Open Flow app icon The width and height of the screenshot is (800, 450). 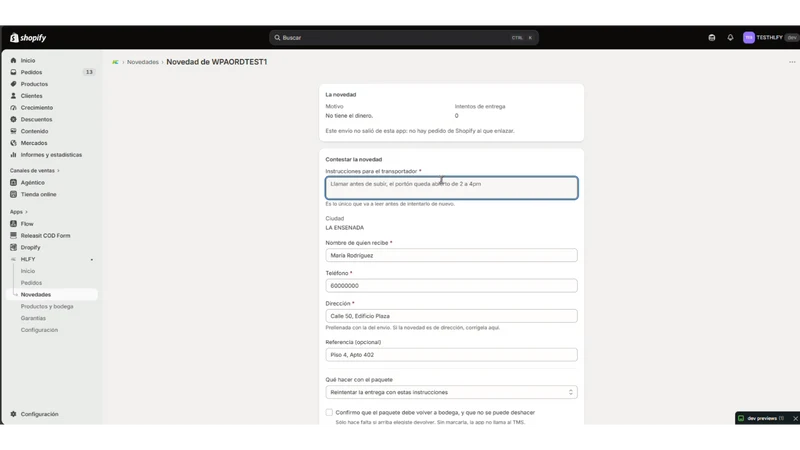(13, 223)
